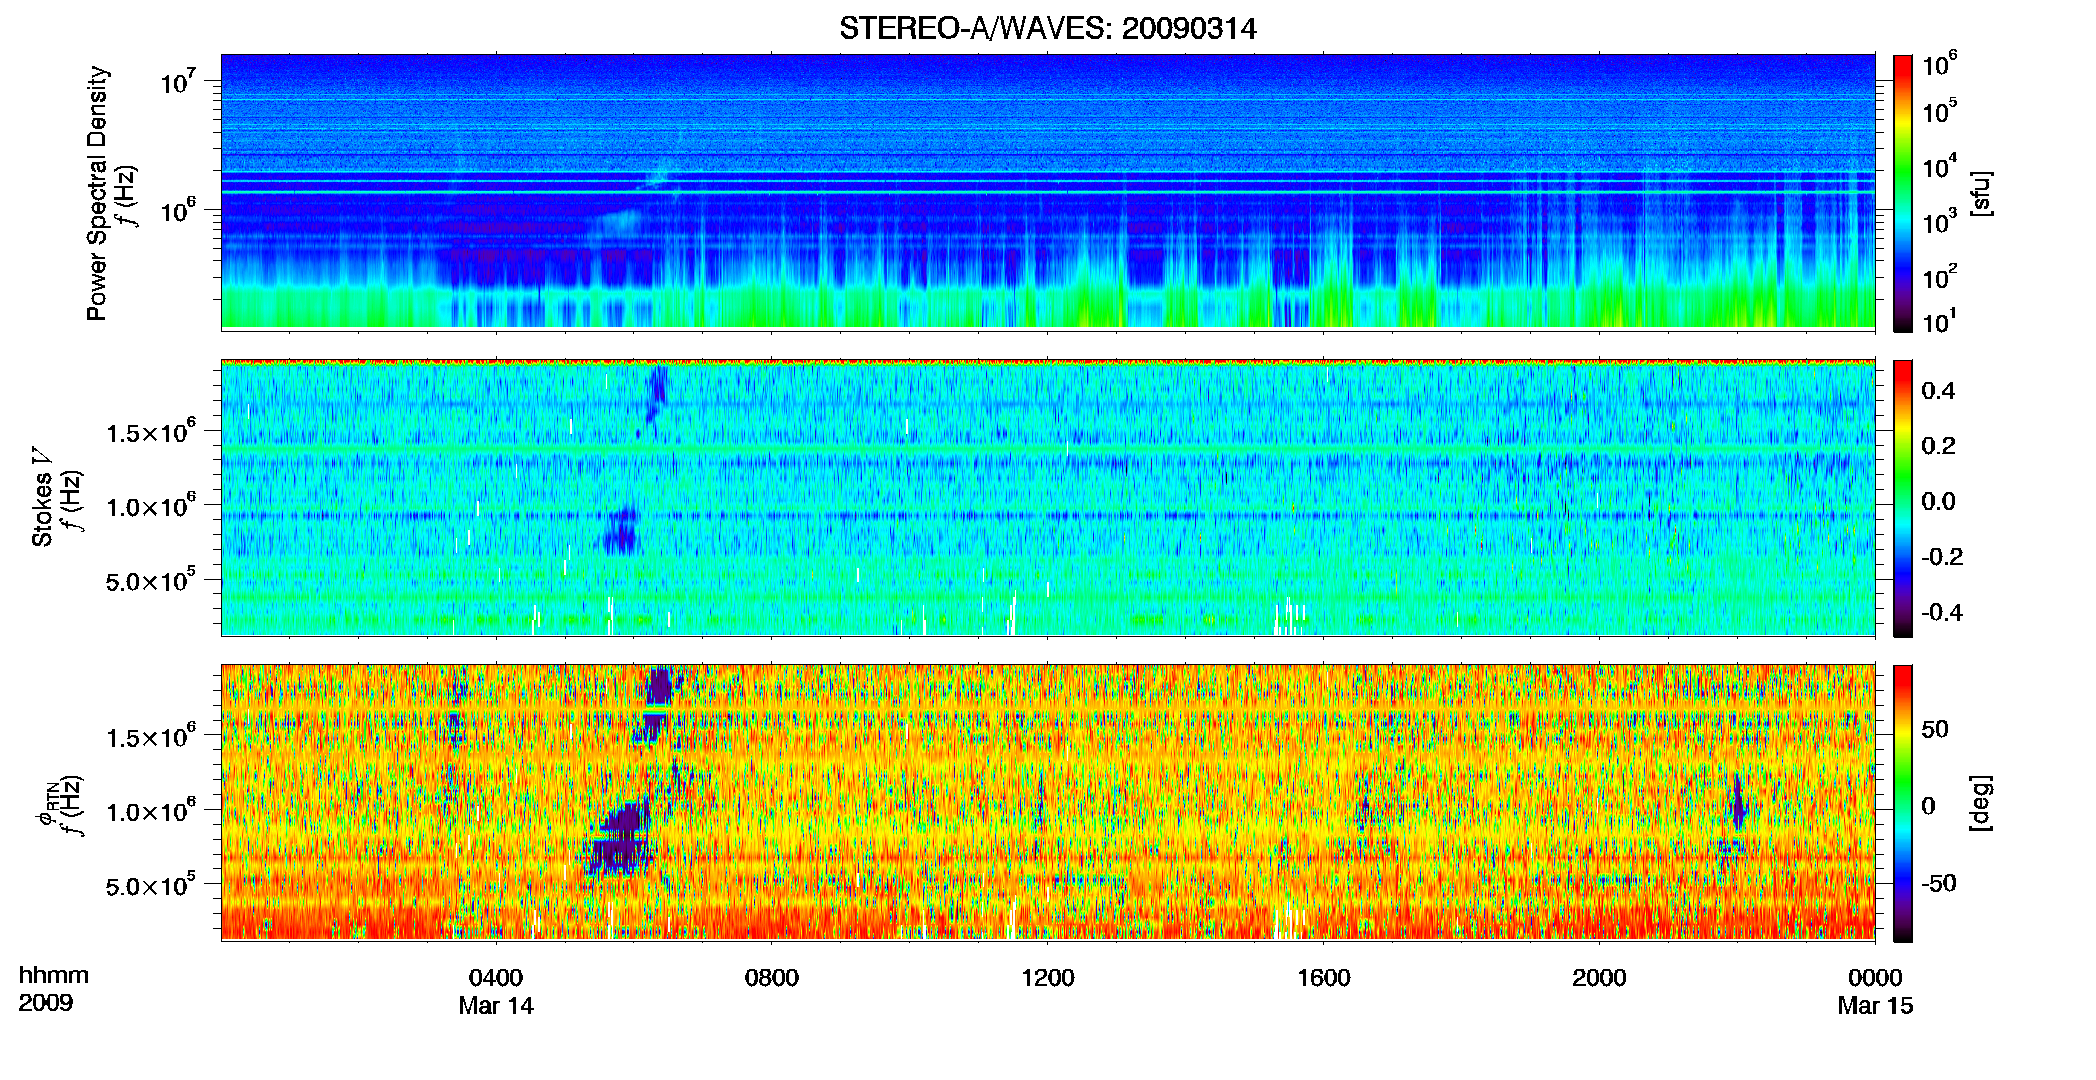Click the -50 label on the degree colorbar
This screenshot has width=2096, height=1080.
coord(1939,883)
